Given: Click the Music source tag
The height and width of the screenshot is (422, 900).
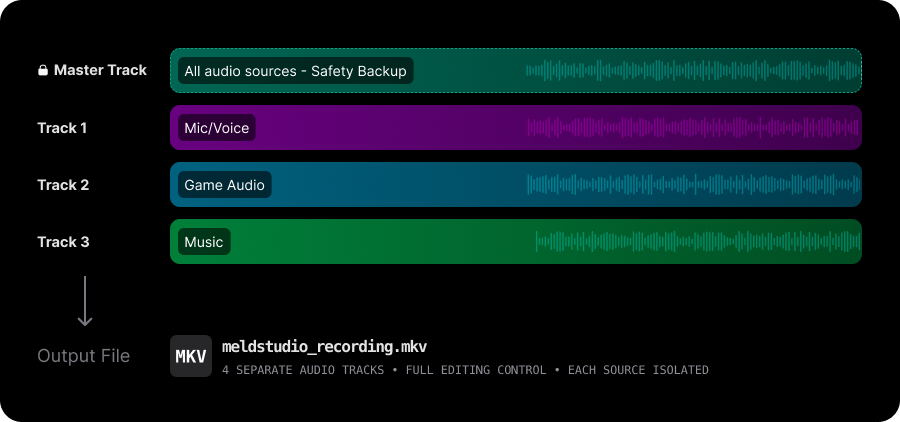Looking at the screenshot, I should click(204, 242).
